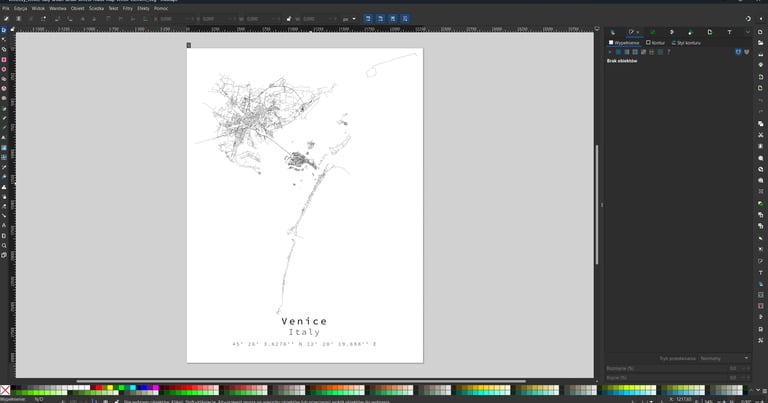Remove fill with X no-paint button
Viewport: 768px width, 403px height.
(610, 52)
